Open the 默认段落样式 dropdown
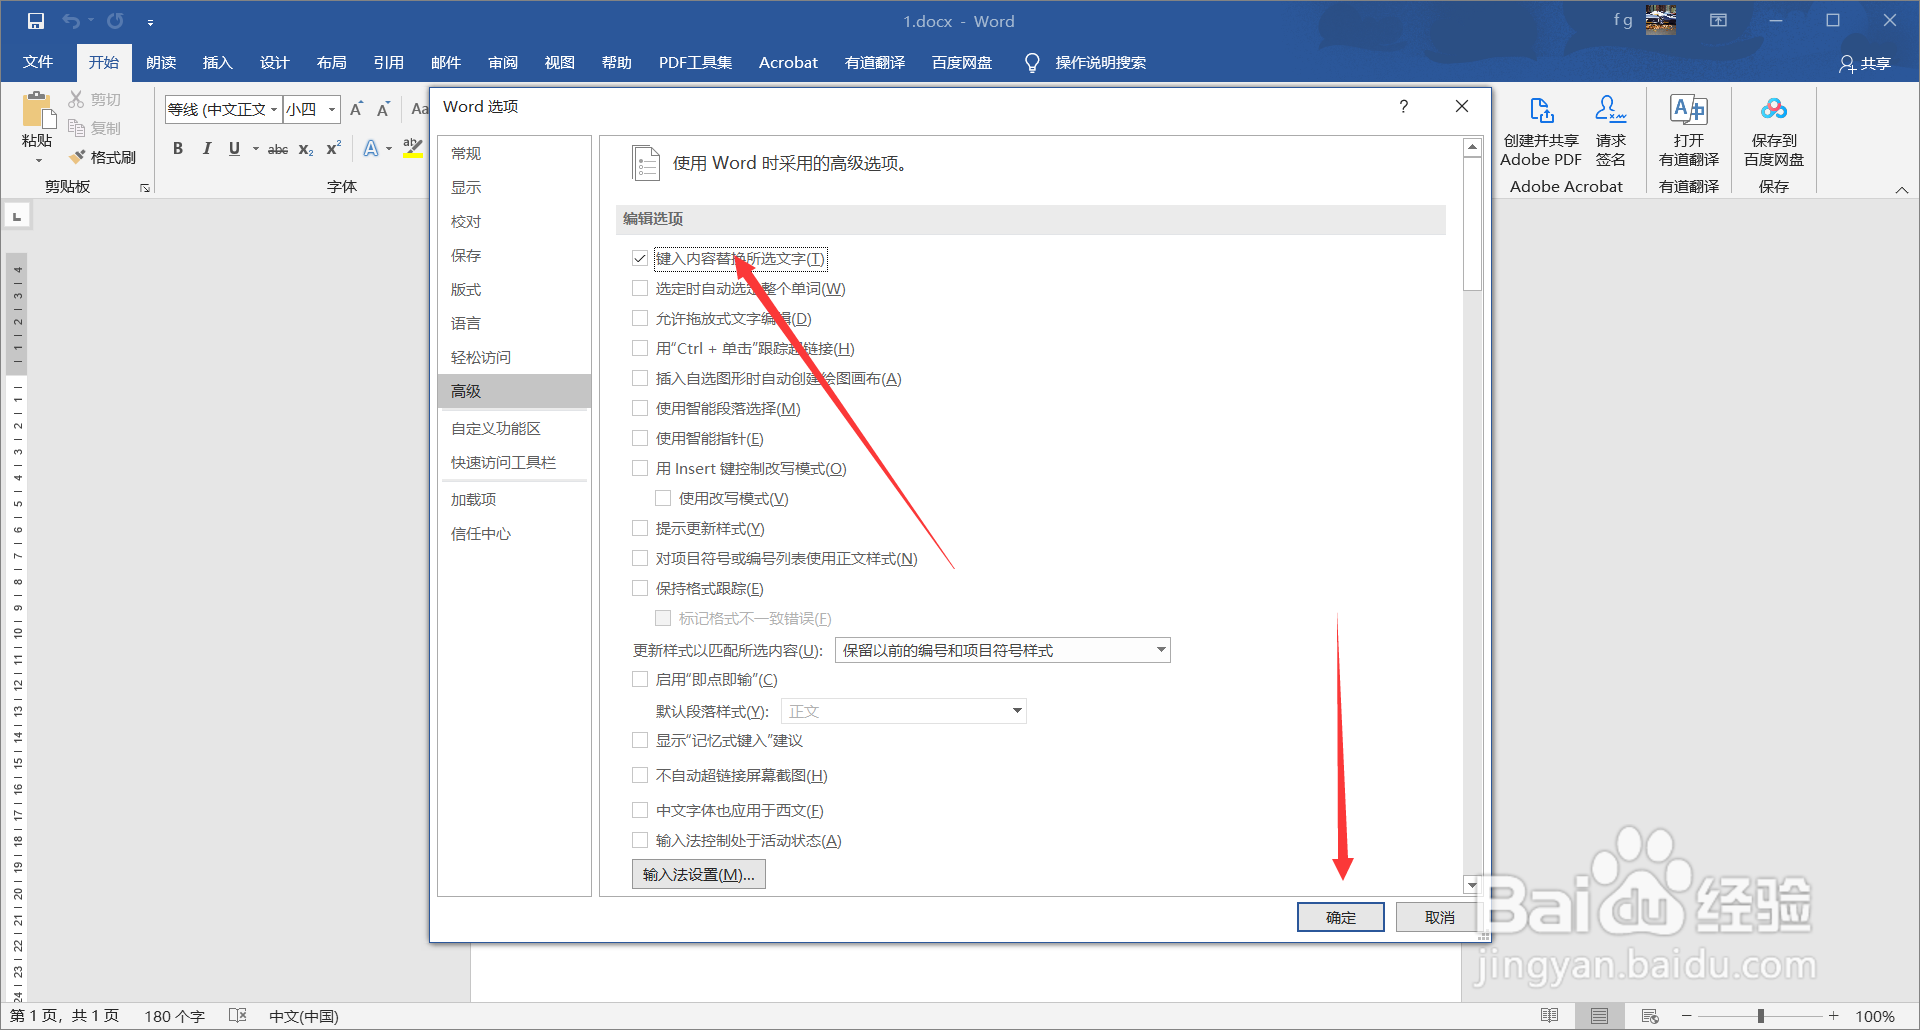Image resolution: width=1920 pixels, height=1030 pixels. (1016, 711)
